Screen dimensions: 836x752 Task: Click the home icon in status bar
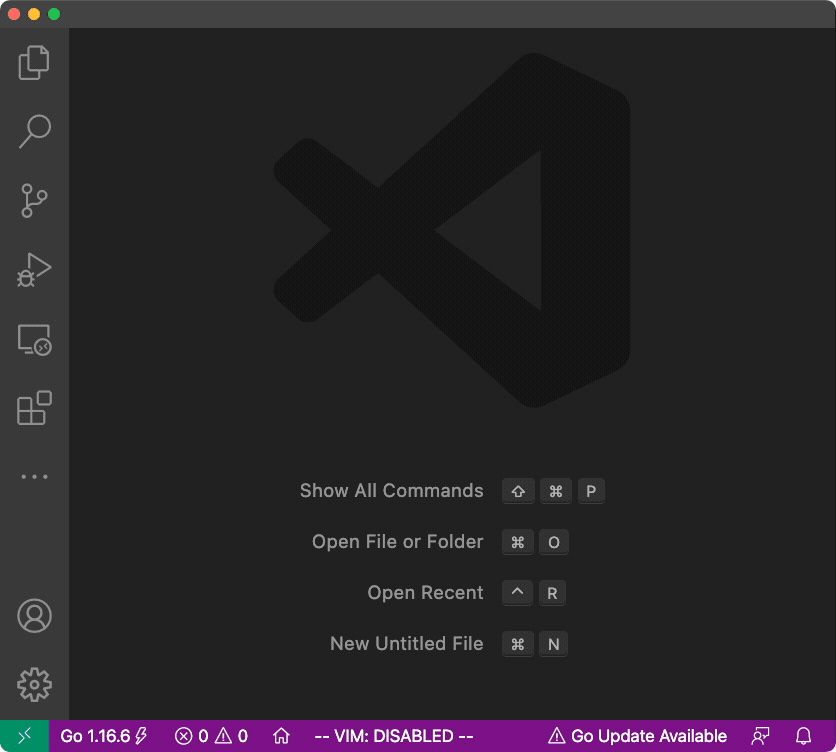pyautogui.click(x=281, y=736)
